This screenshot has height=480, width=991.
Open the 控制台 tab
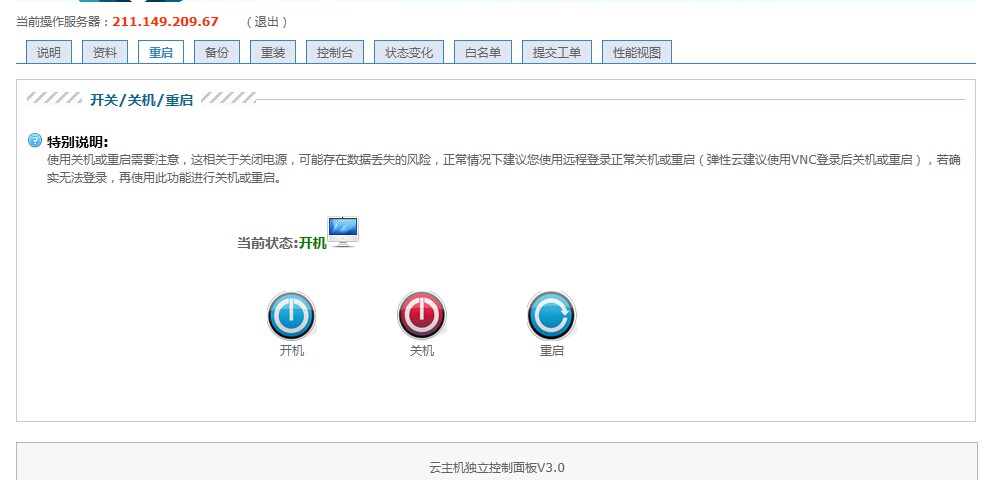tap(335, 52)
